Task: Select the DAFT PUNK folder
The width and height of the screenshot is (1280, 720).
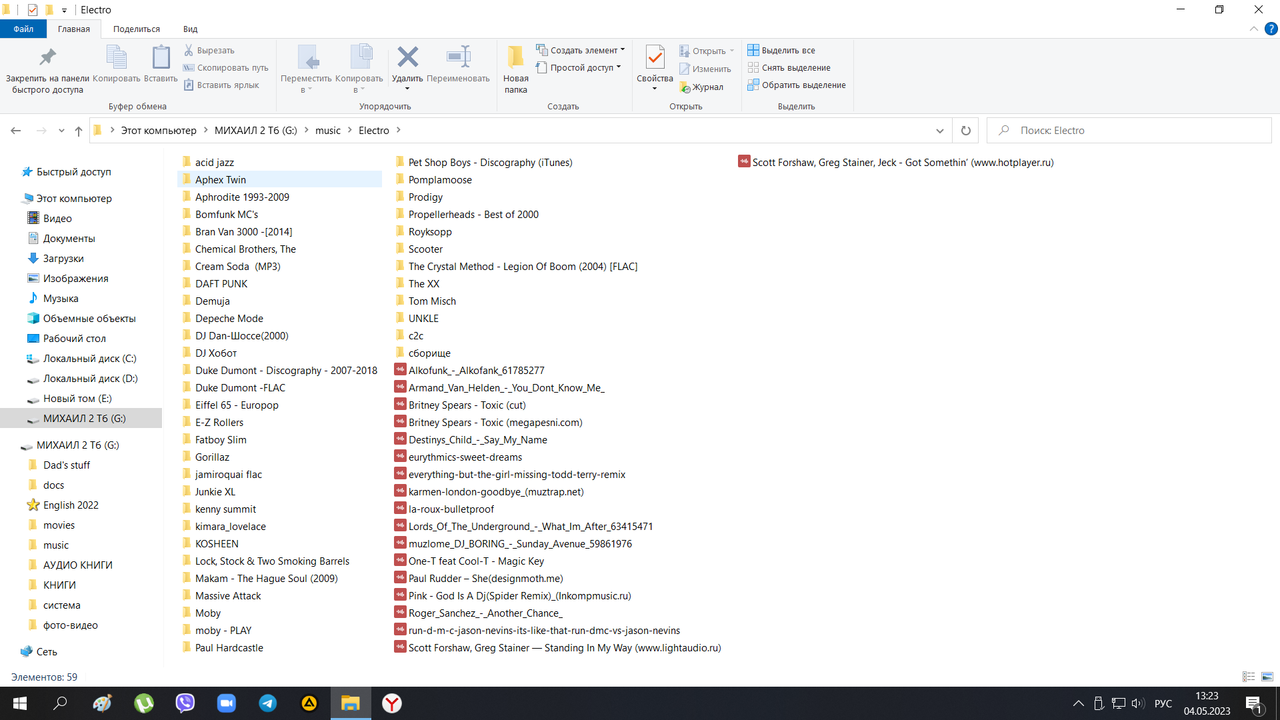Action: (221, 284)
